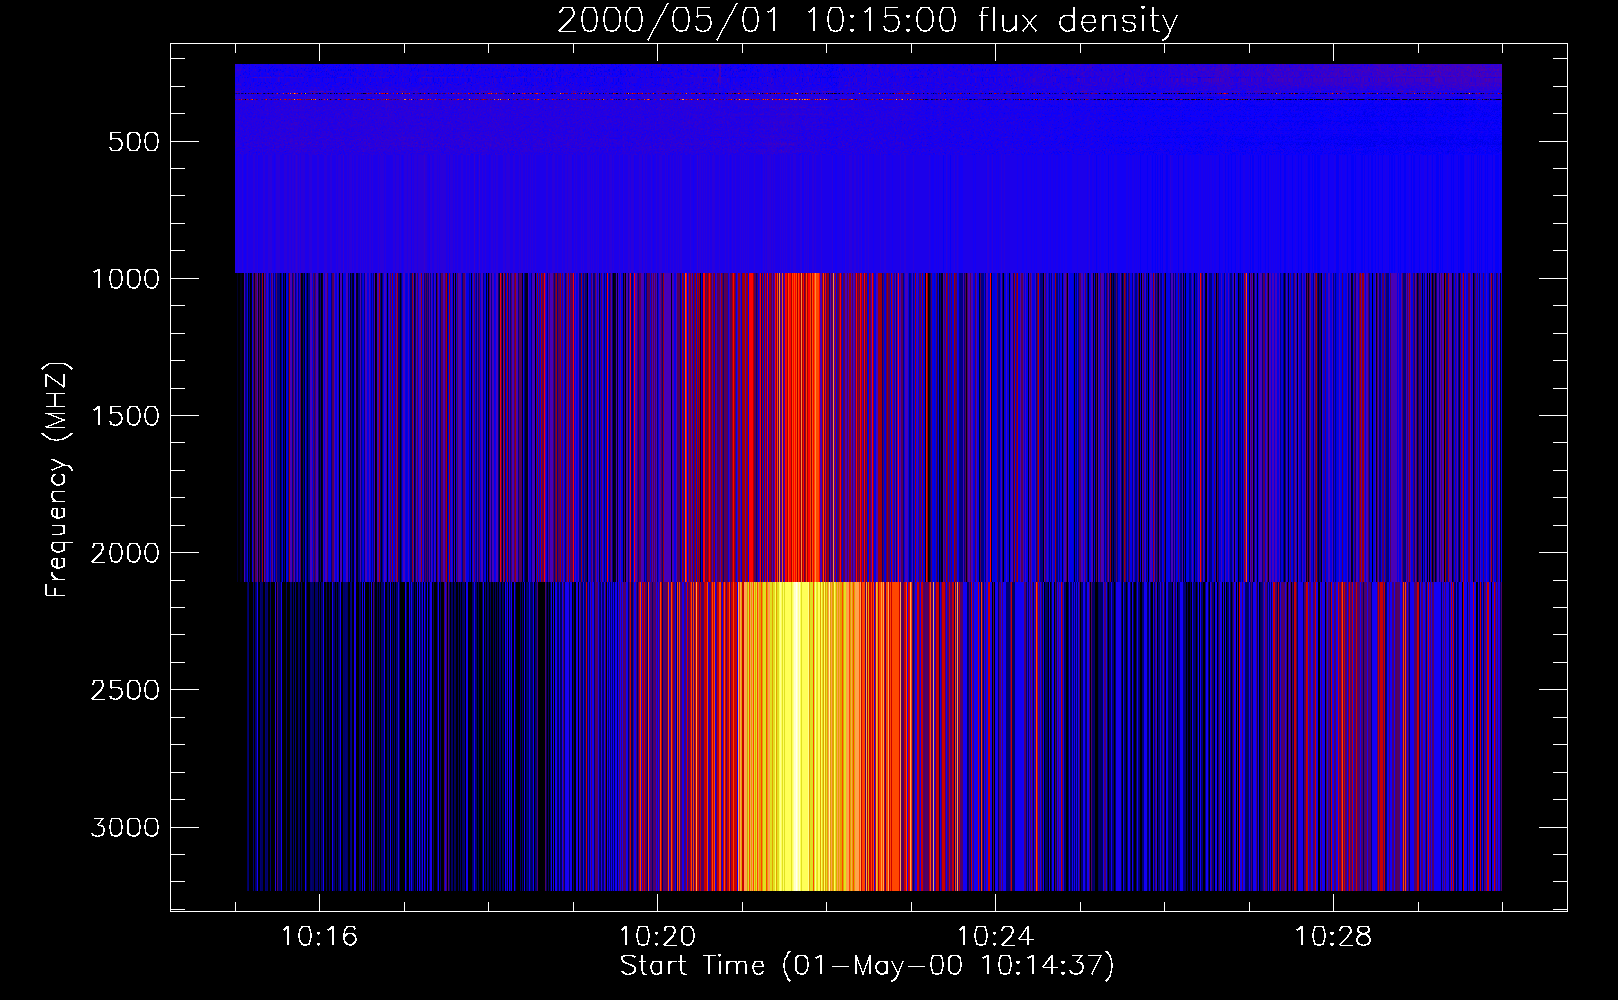Viewport: 1618px width, 1000px height.
Task: Click the time tick label 10:28
Action: pyautogui.click(x=1333, y=937)
